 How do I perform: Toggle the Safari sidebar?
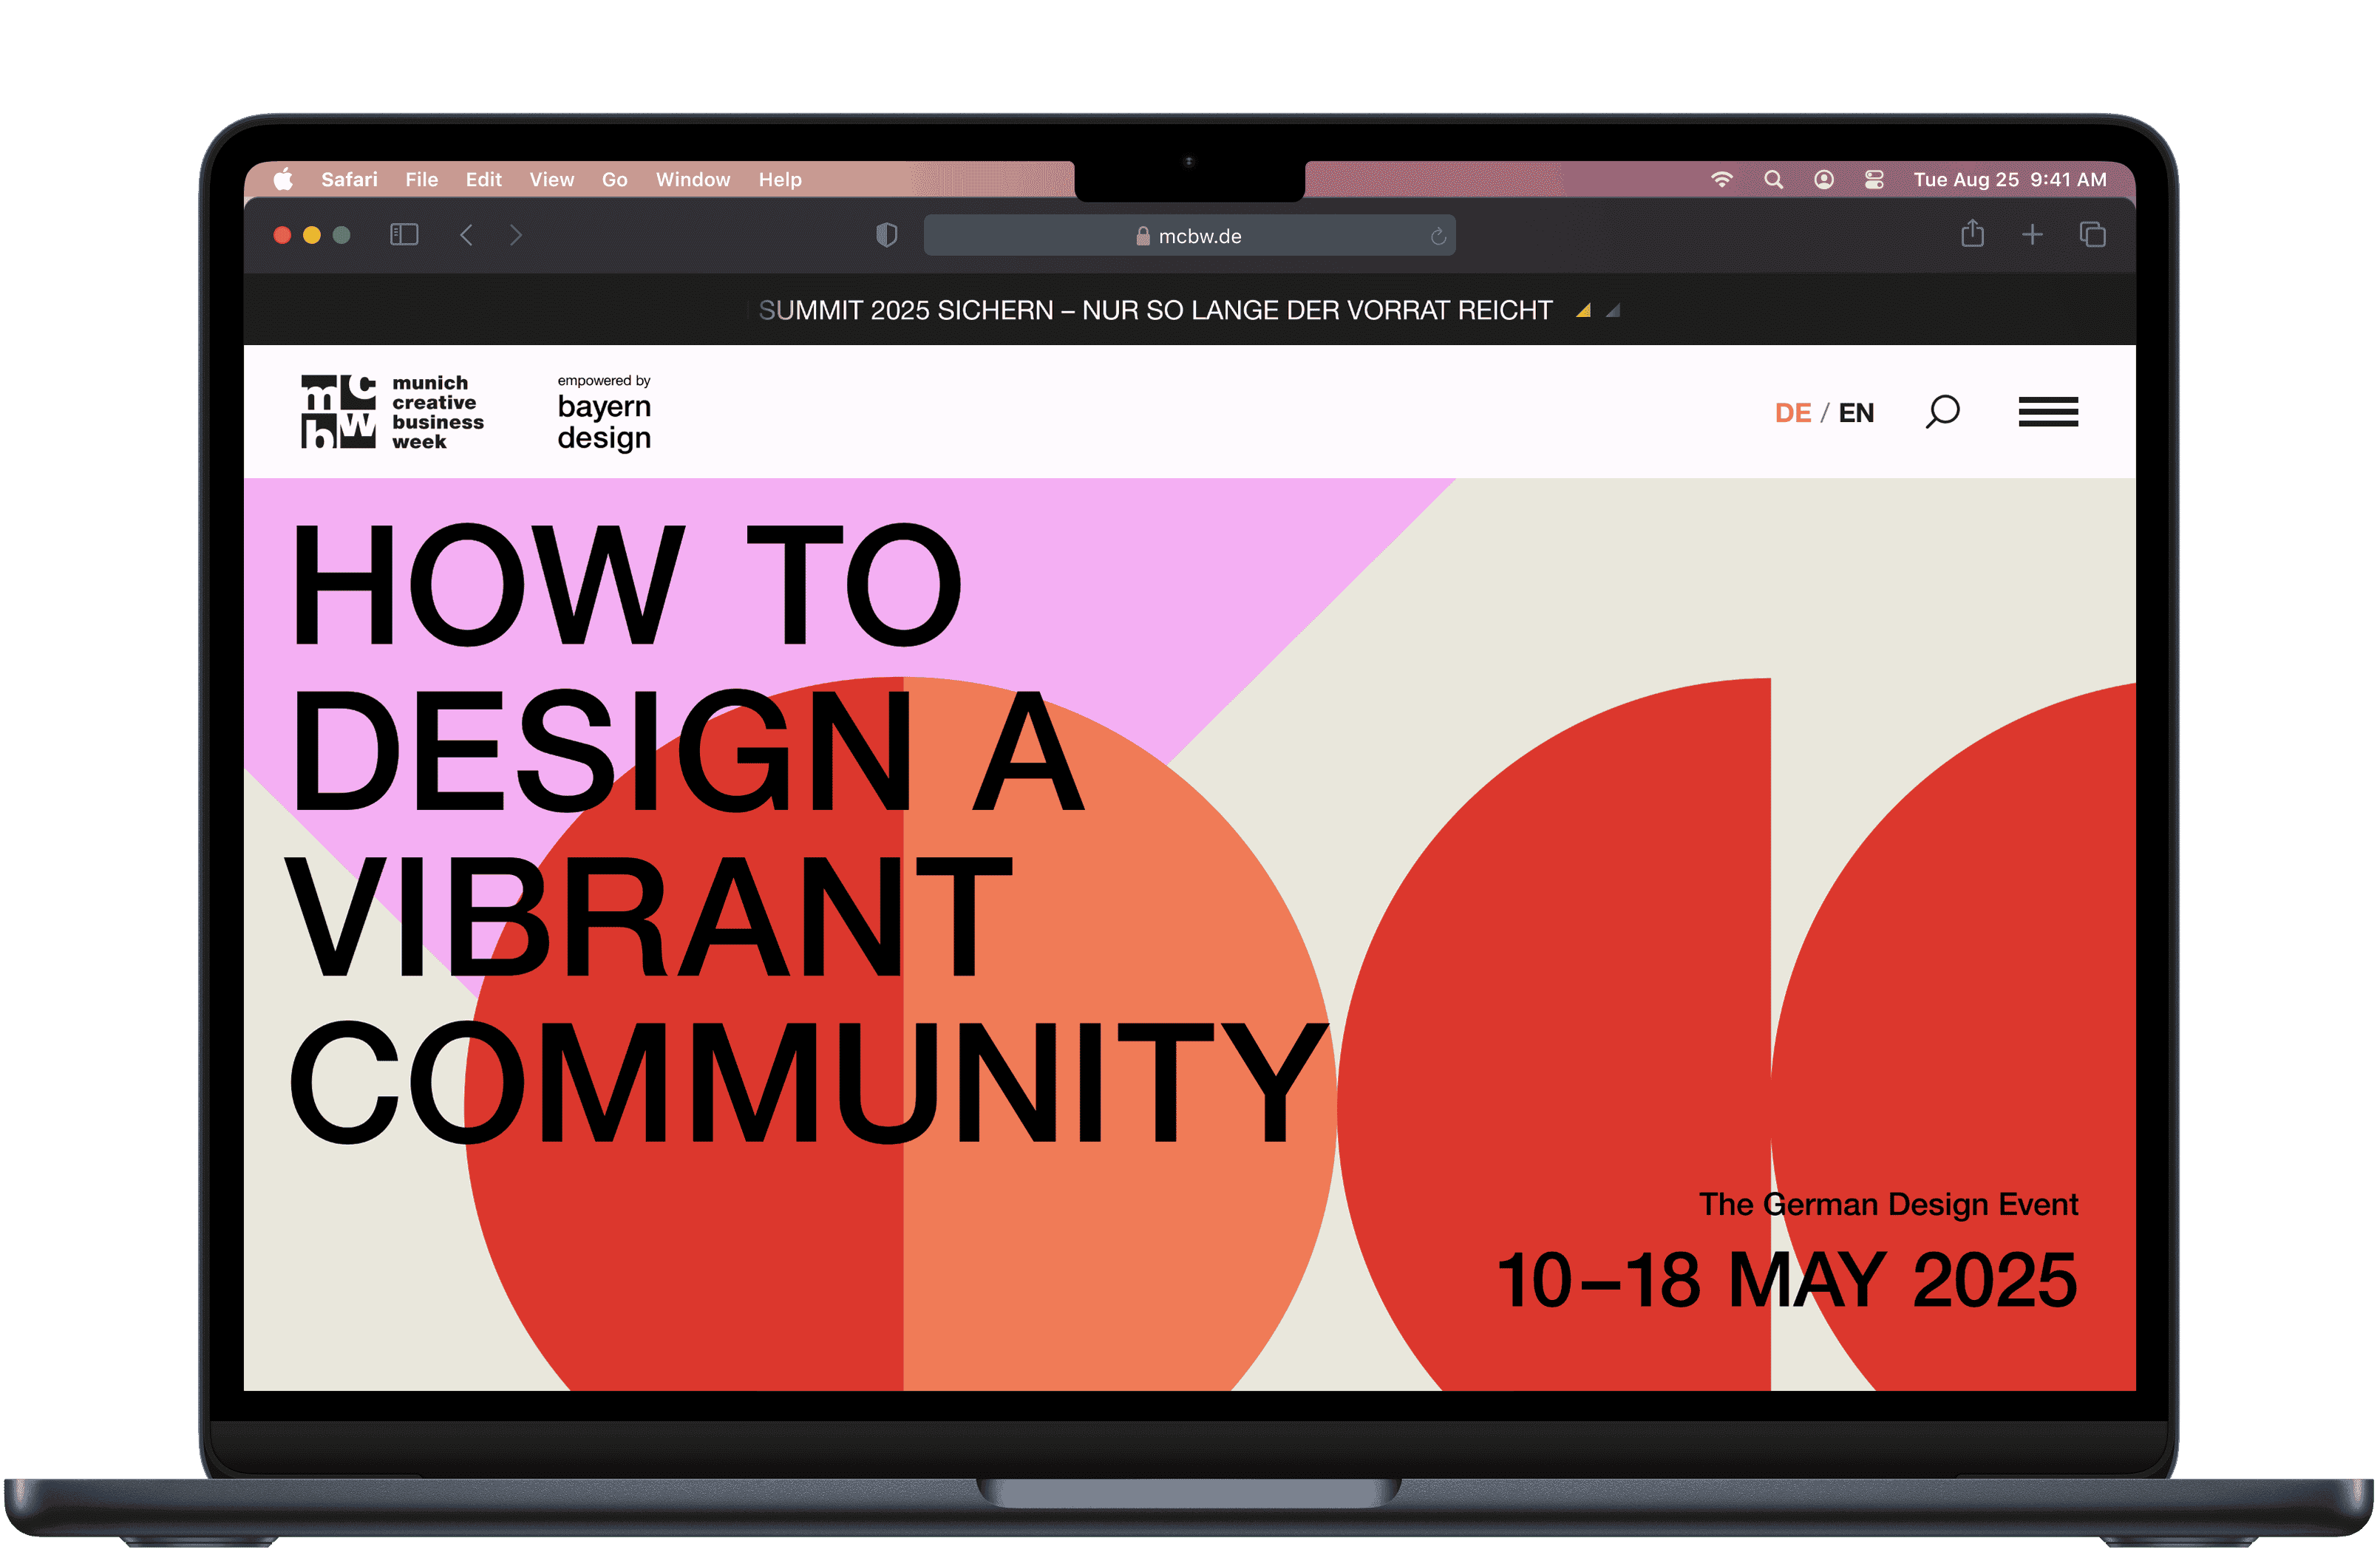pyautogui.click(x=404, y=235)
